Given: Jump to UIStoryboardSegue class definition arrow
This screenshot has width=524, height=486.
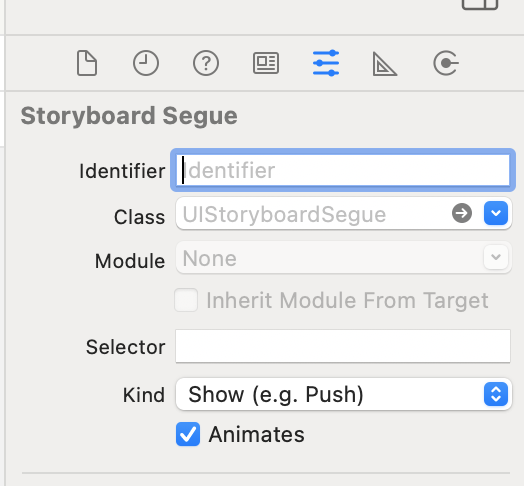Looking at the screenshot, I should 462,213.
